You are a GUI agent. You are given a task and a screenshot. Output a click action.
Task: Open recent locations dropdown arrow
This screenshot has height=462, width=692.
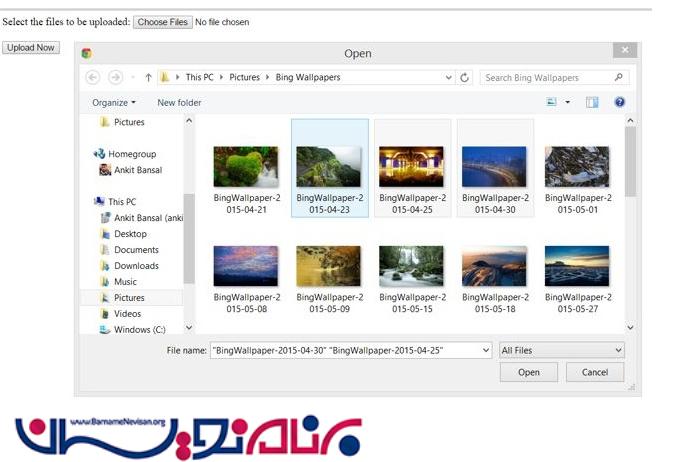(x=133, y=78)
